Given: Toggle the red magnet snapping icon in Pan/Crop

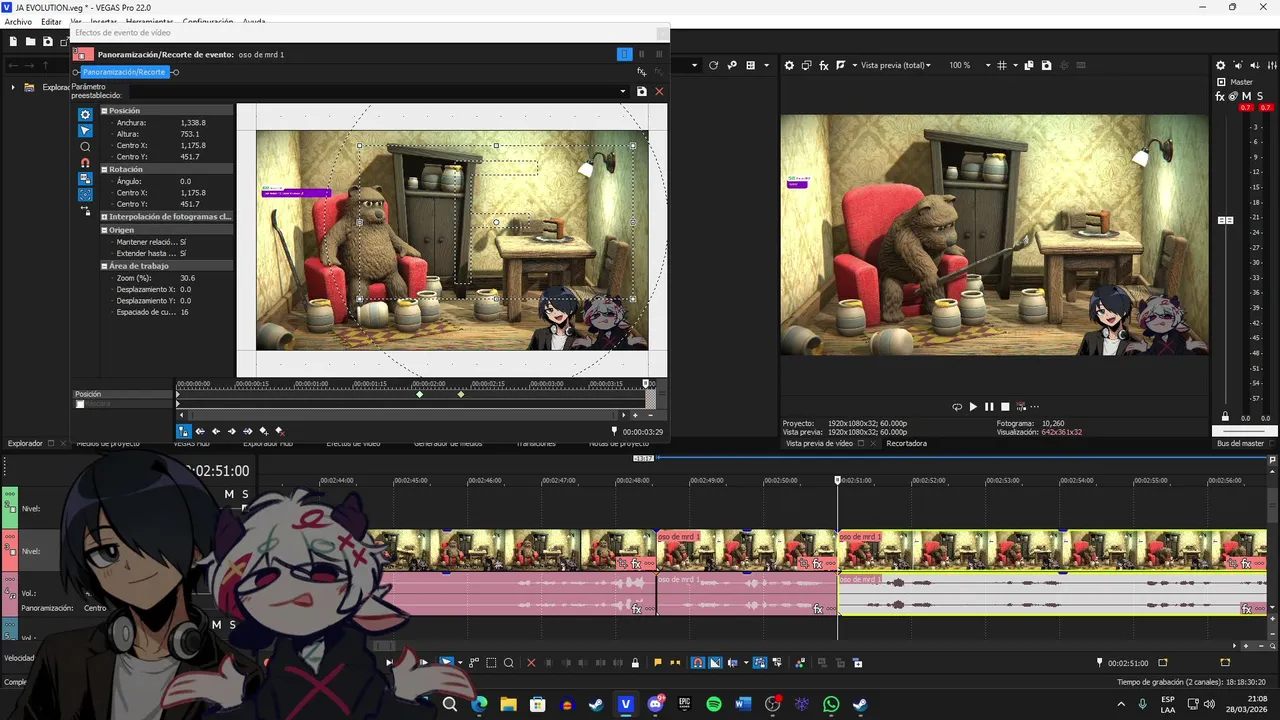Looking at the screenshot, I should [x=85, y=163].
